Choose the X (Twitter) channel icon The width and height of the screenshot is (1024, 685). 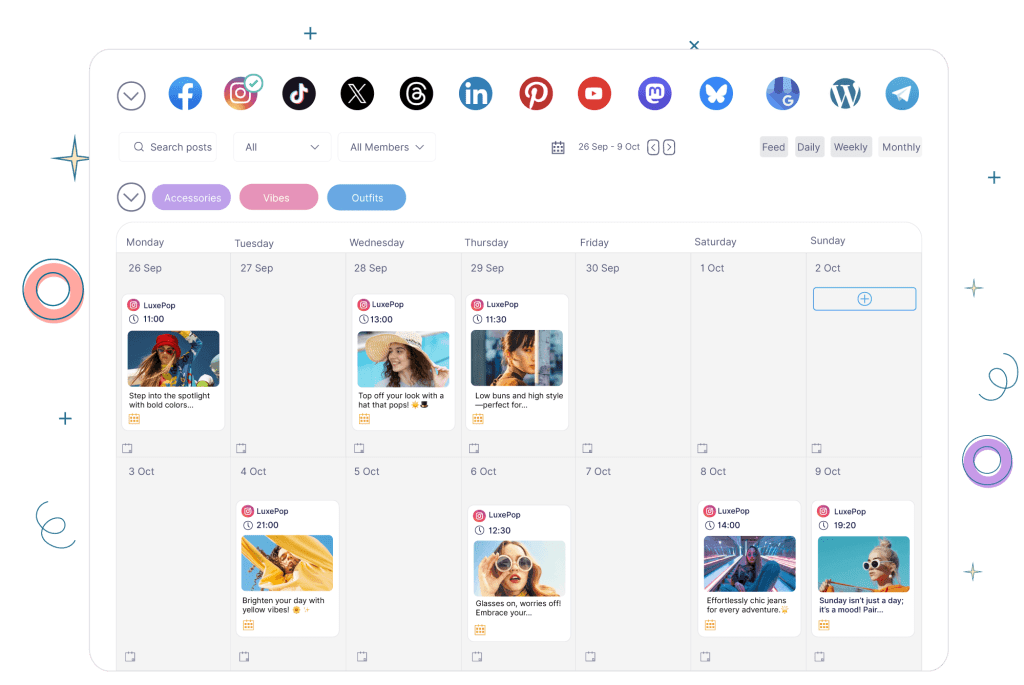357,93
